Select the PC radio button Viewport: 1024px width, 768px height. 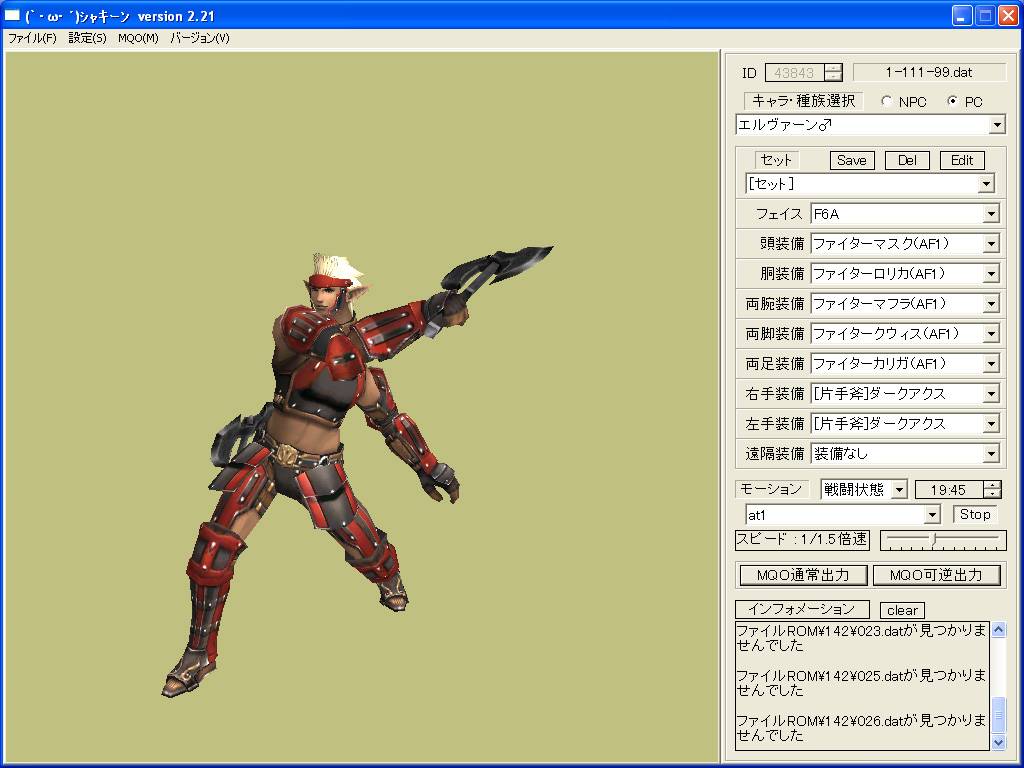(x=952, y=102)
